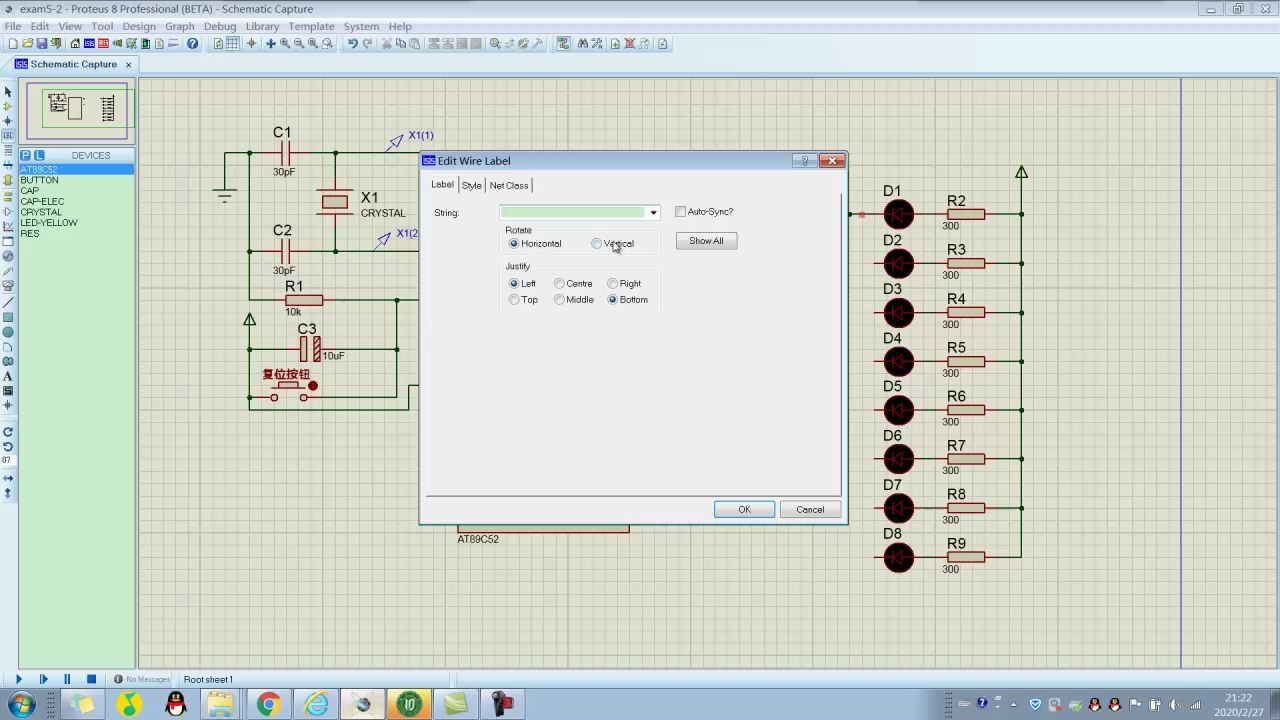The image size is (1280, 720).
Task: Click the Undo toolbar icon
Action: (352, 44)
